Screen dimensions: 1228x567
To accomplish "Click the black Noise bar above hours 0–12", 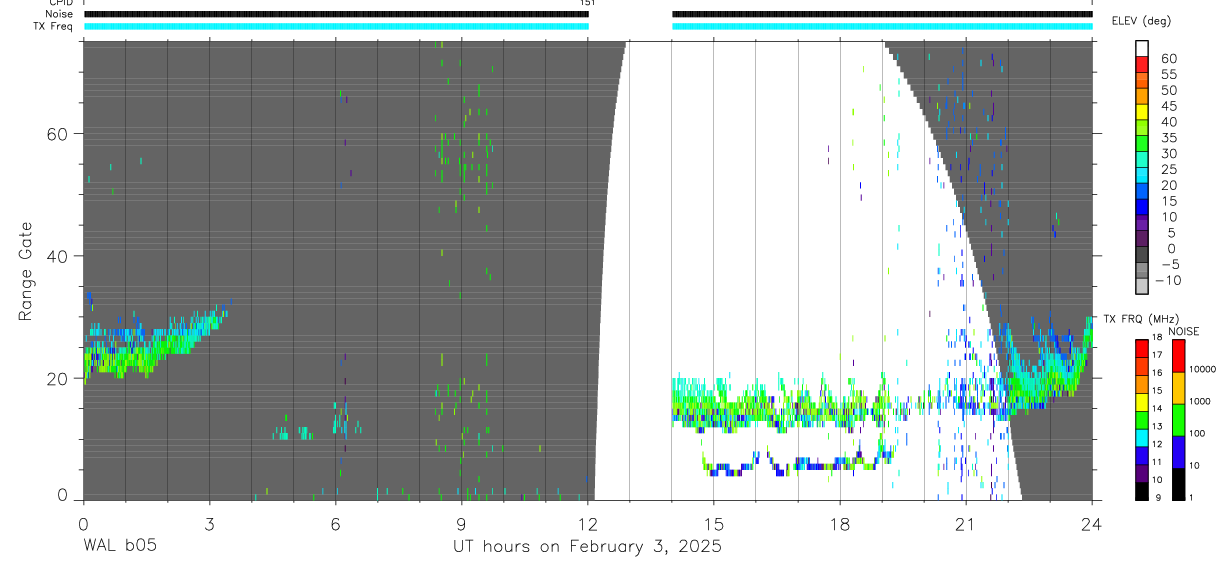I will point(336,14).
